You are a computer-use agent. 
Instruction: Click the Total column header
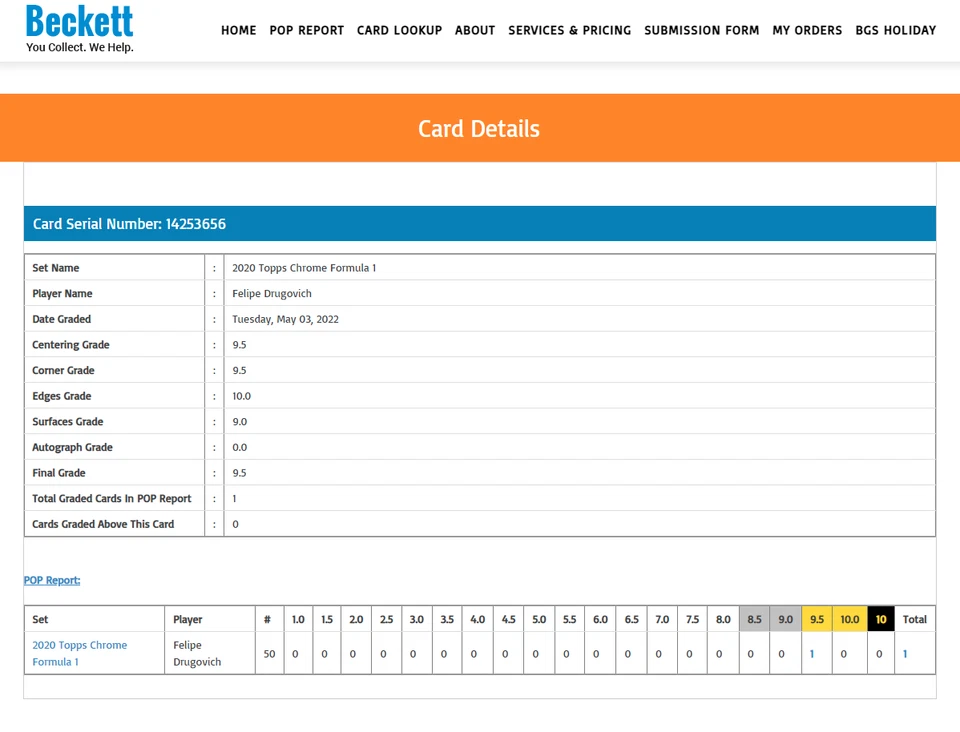915,619
